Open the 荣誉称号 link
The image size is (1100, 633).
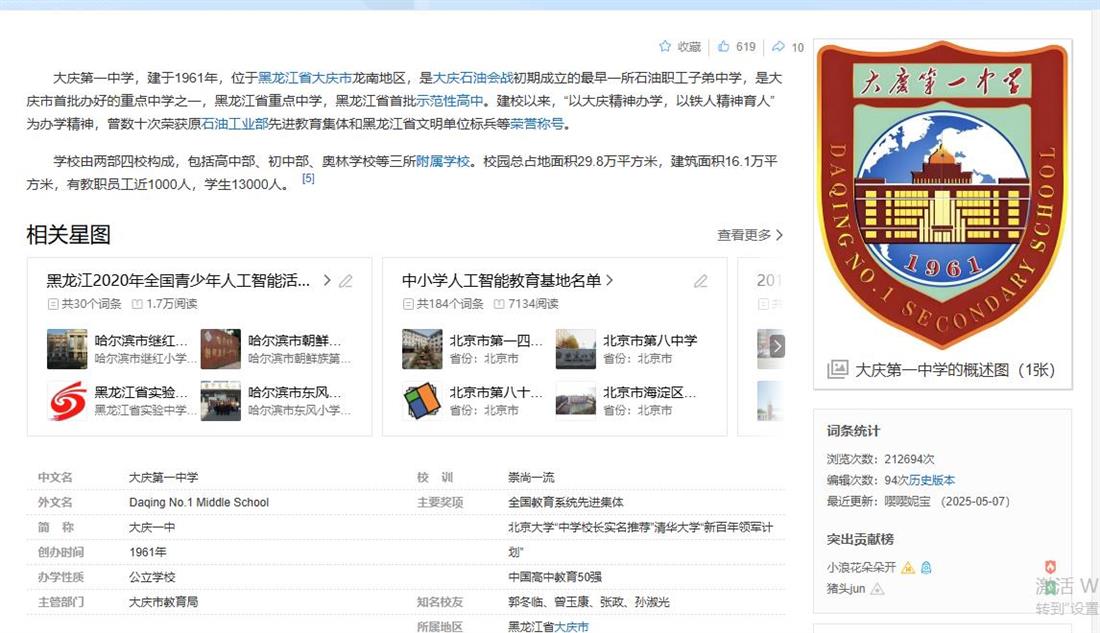click(x=537, y=124)
